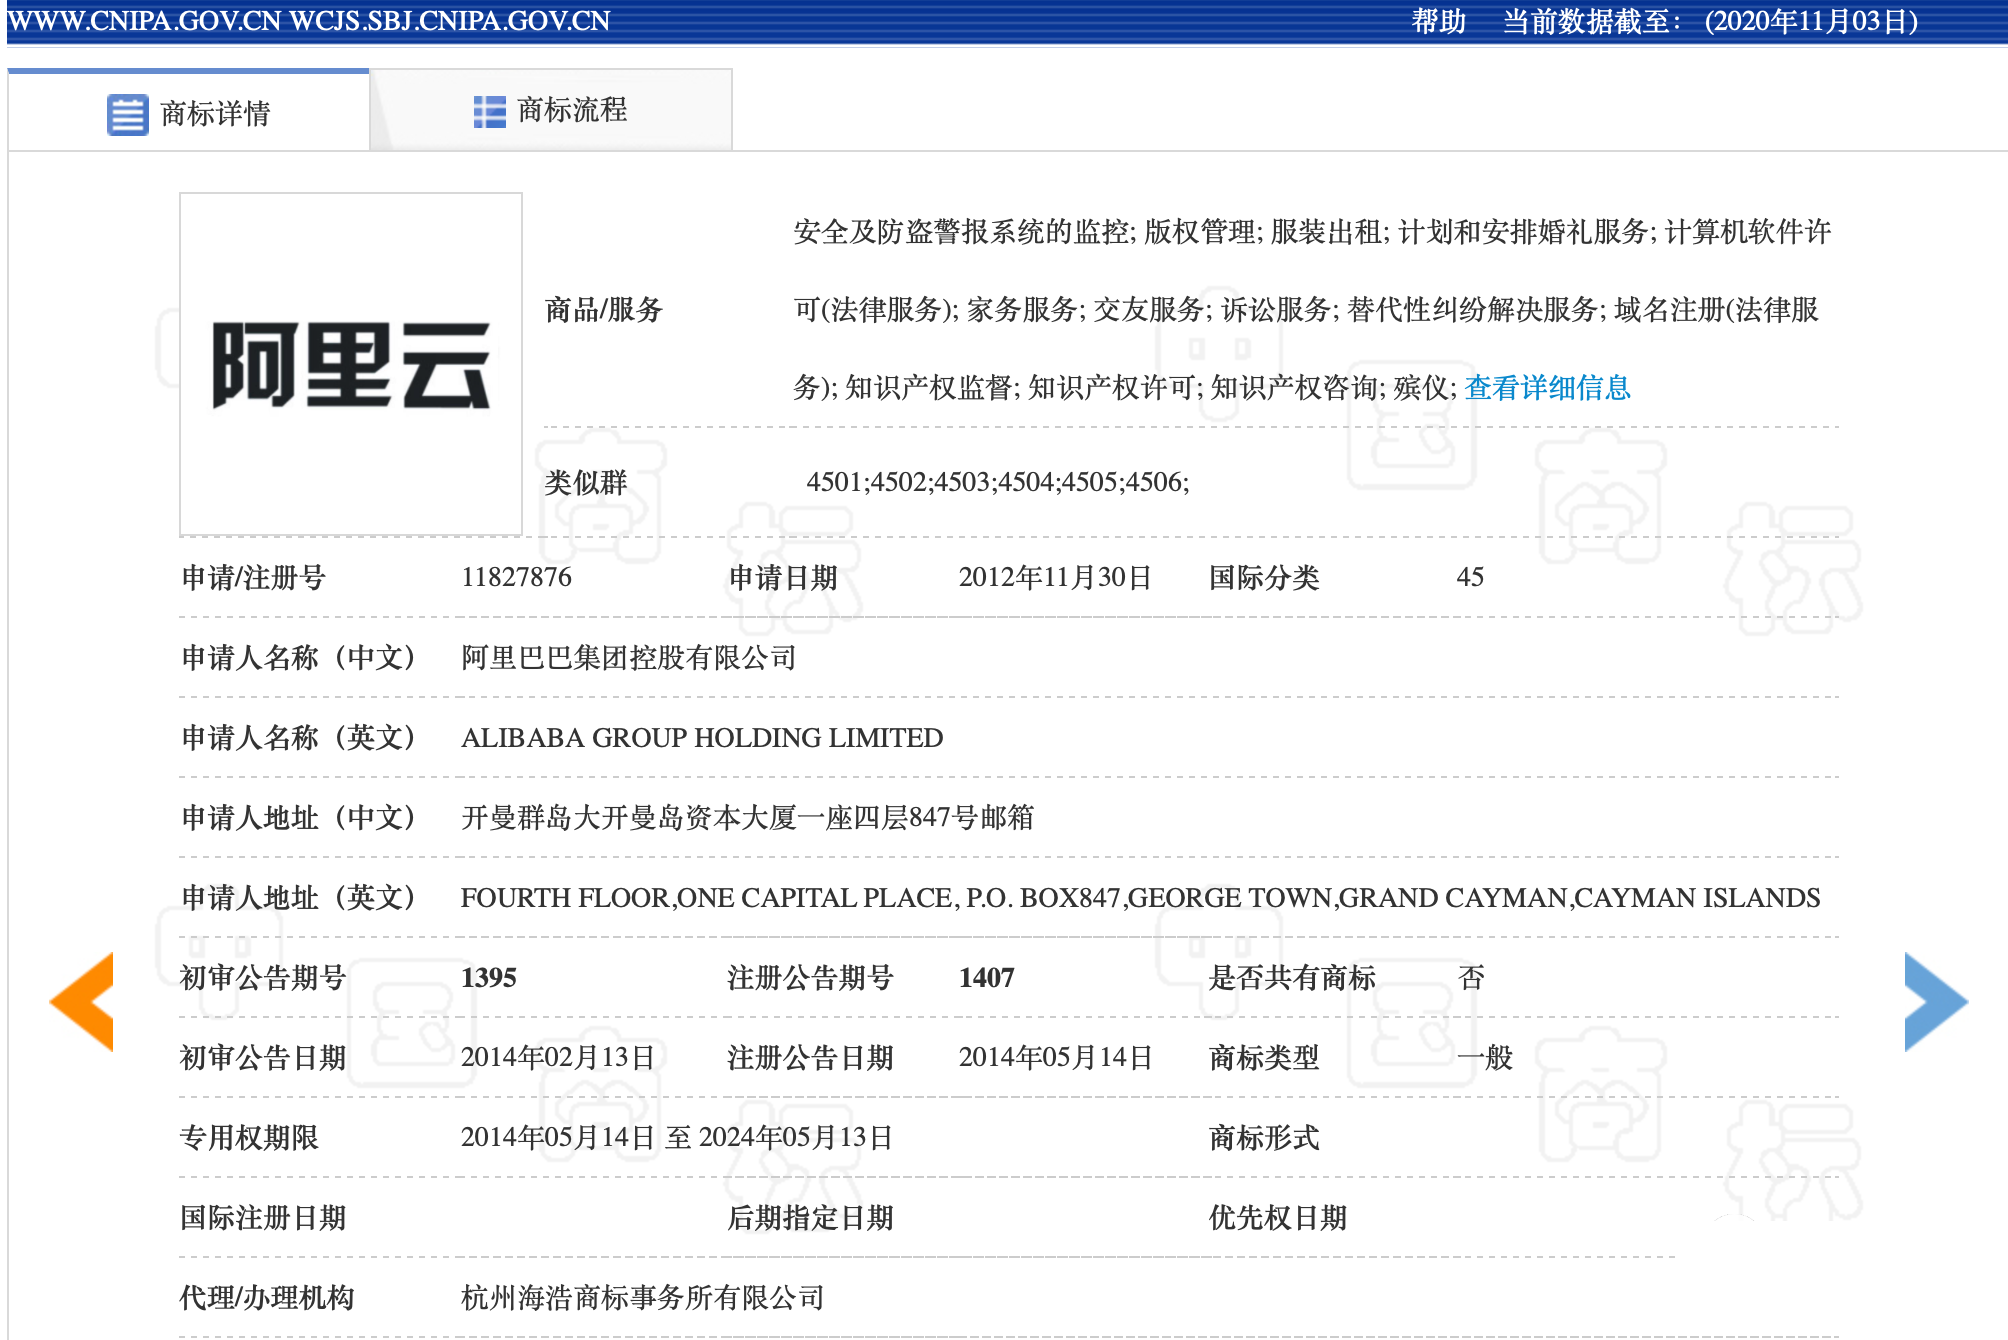Viewport: 2008px width, 1340px height.
Task: Click the 优先权日期 label
Action: tap(1278, 1217)
